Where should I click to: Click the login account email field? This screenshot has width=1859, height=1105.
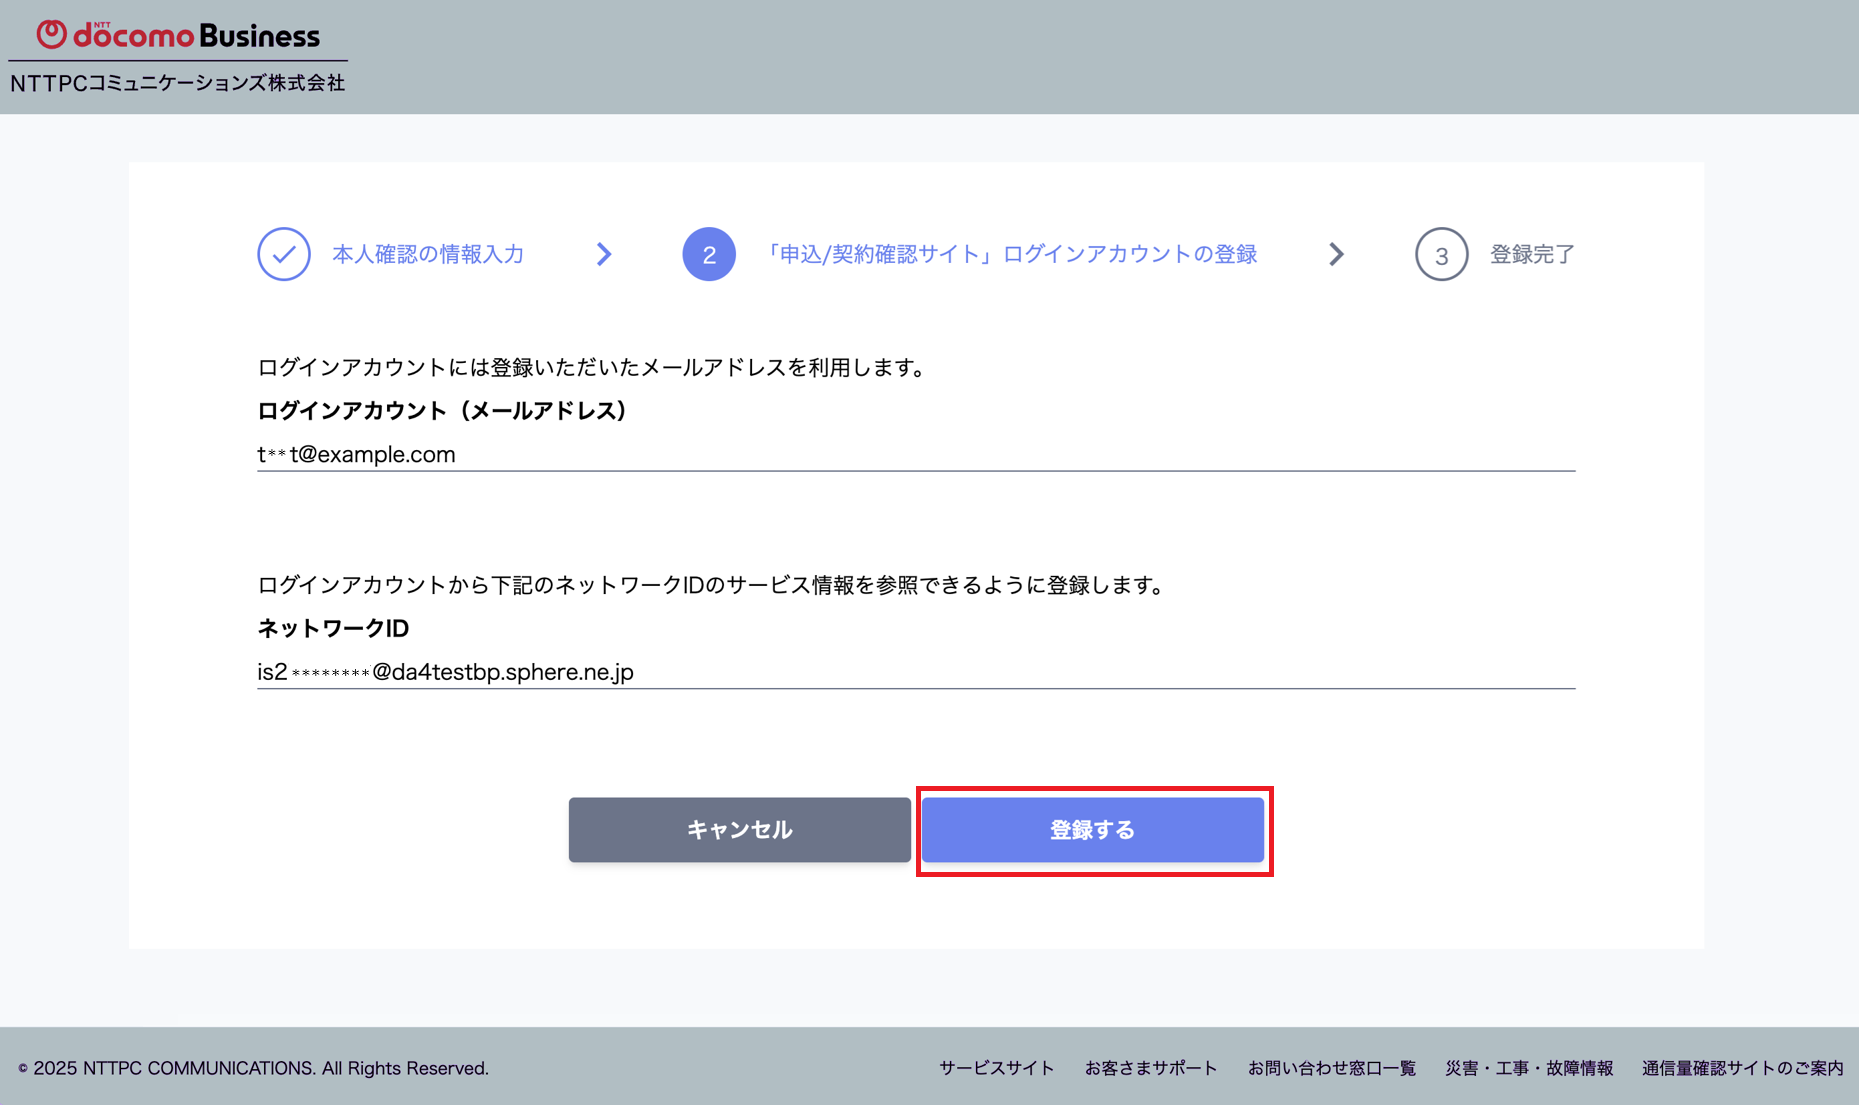coord(916,454)
